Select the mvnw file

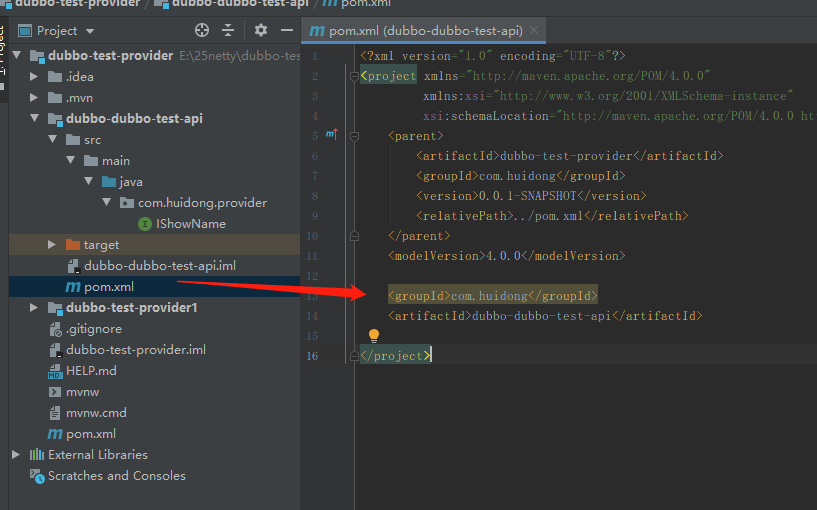tap(82, 392)
